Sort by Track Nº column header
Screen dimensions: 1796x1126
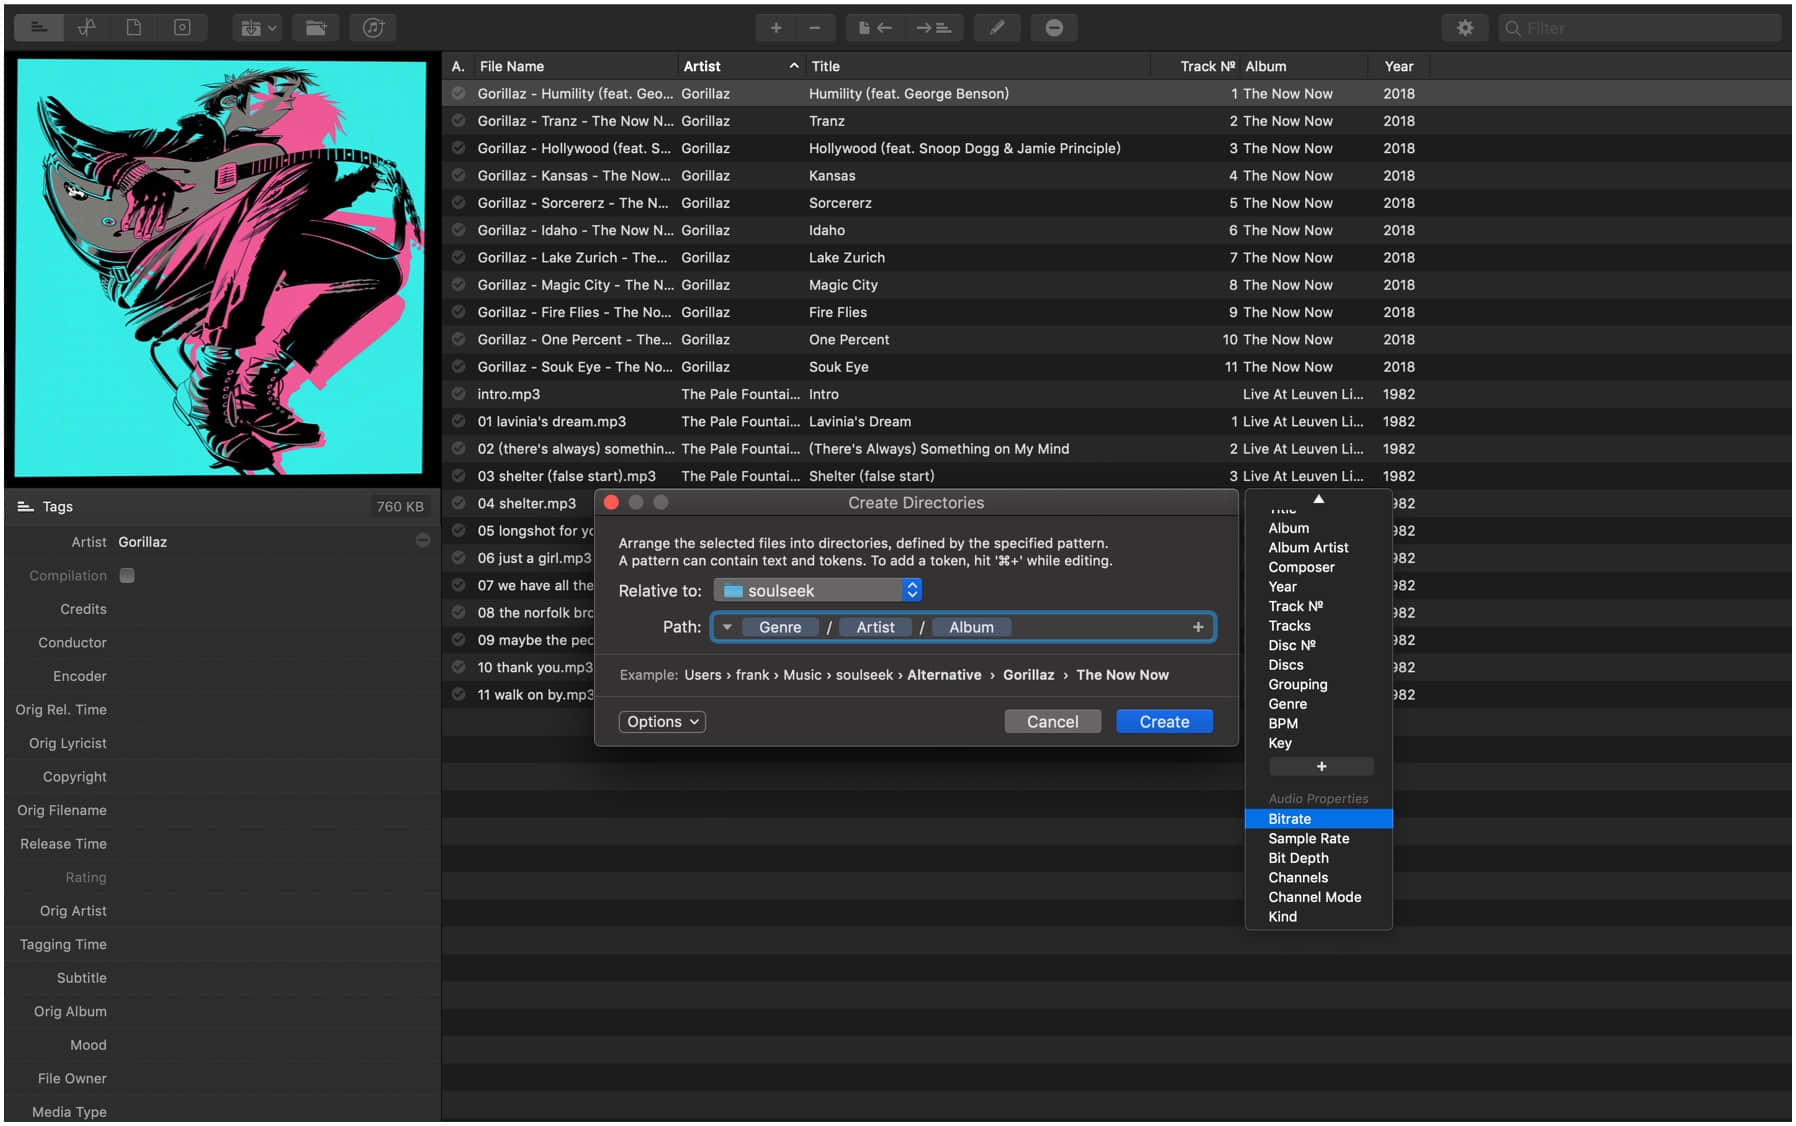click(1196, 66)
